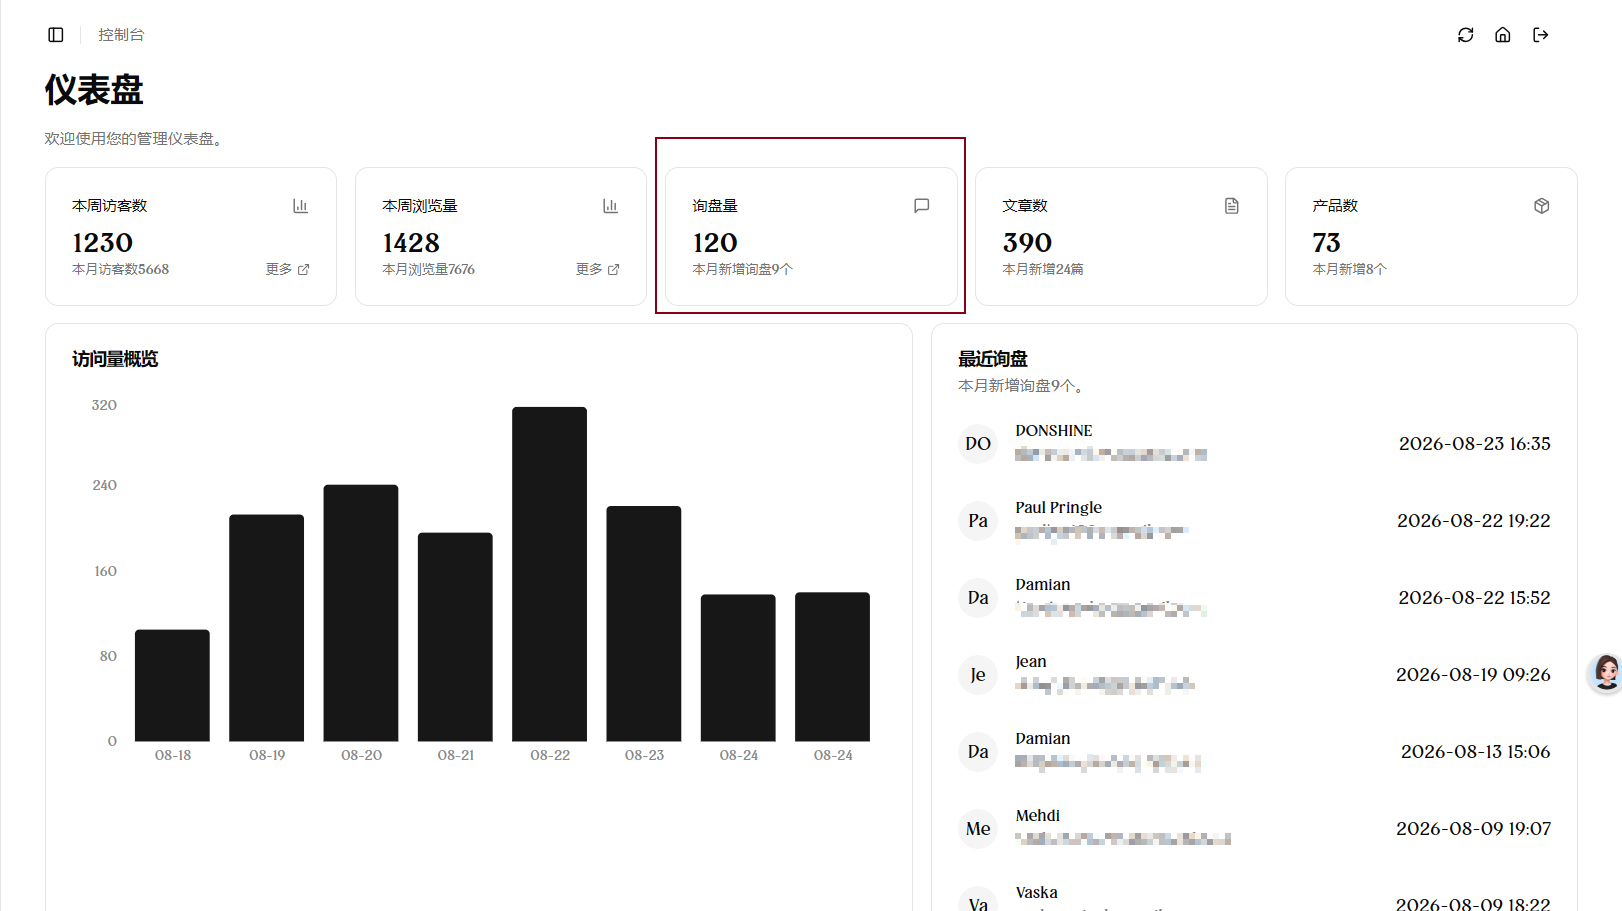Click Me avatar for Mehdi inquiry
The width and height of the screenshot is (1622, 911).
click(978, 829)
